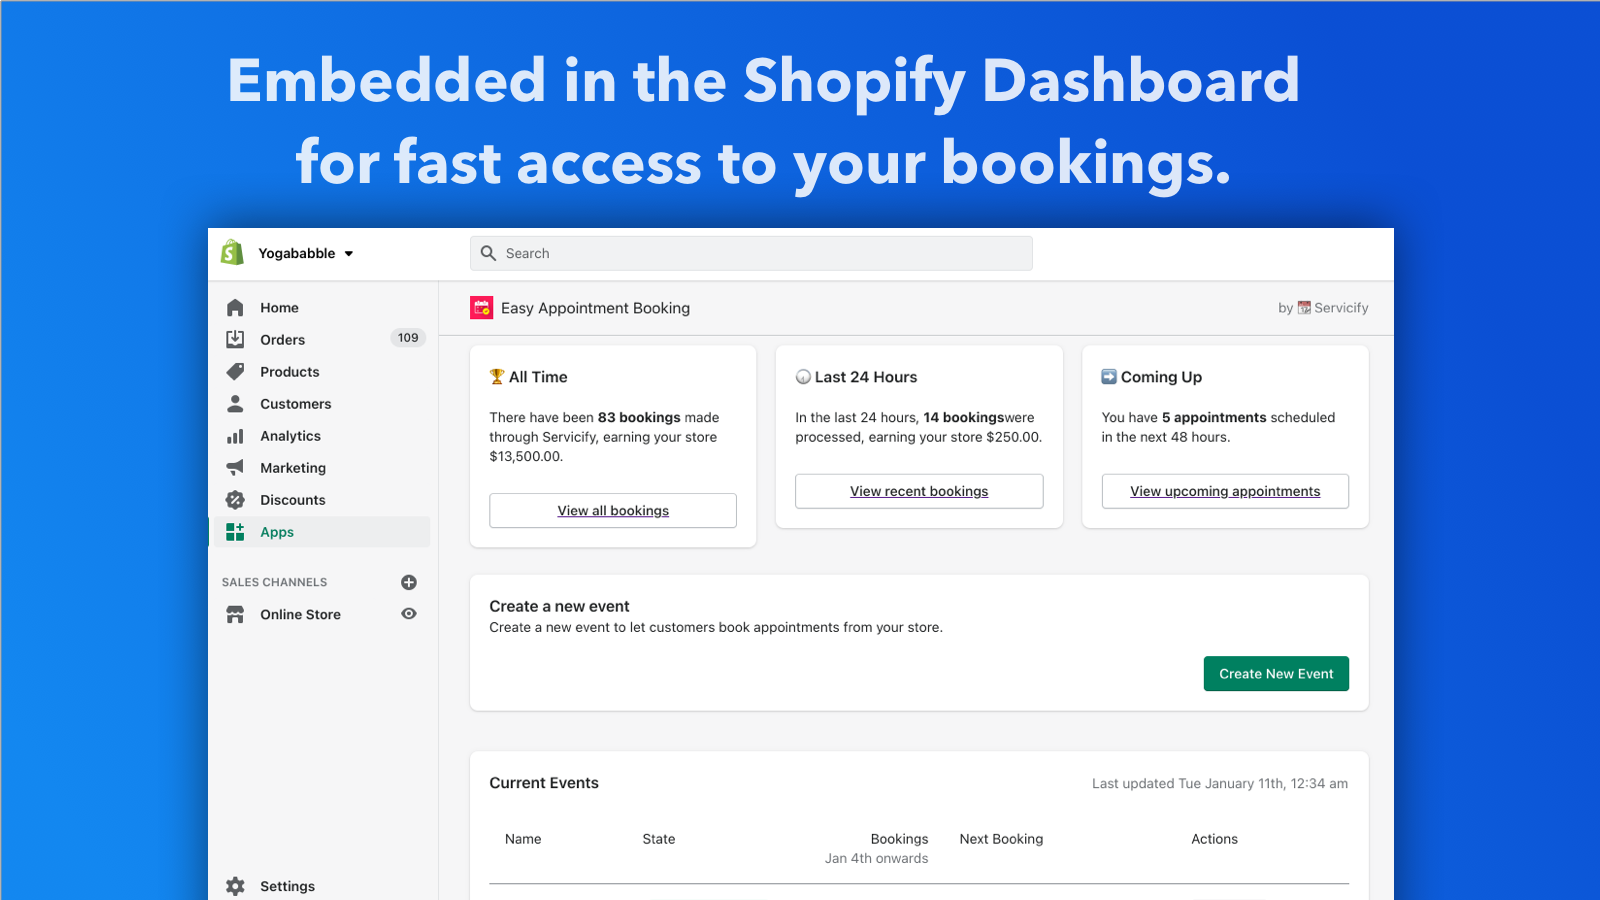Open Settings via gear icon
This screenshot has height=900, width=1600.
[x=235, y=886]
